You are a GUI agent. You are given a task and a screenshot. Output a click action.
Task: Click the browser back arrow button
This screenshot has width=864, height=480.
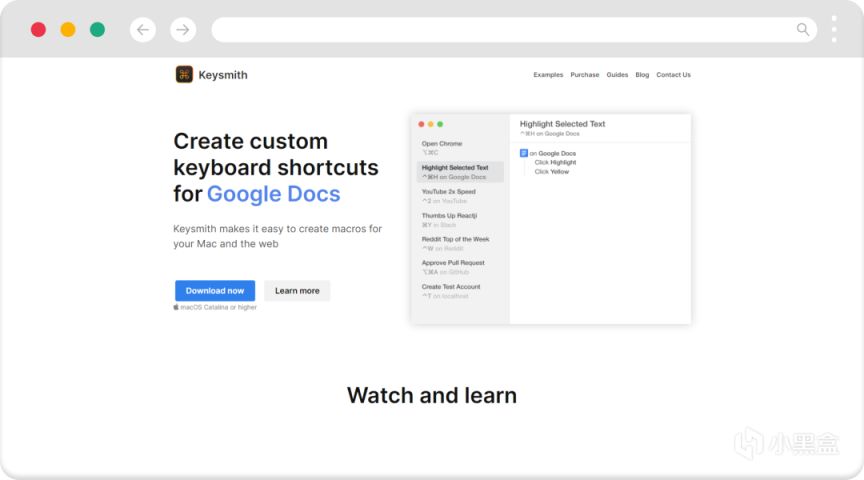143,30
